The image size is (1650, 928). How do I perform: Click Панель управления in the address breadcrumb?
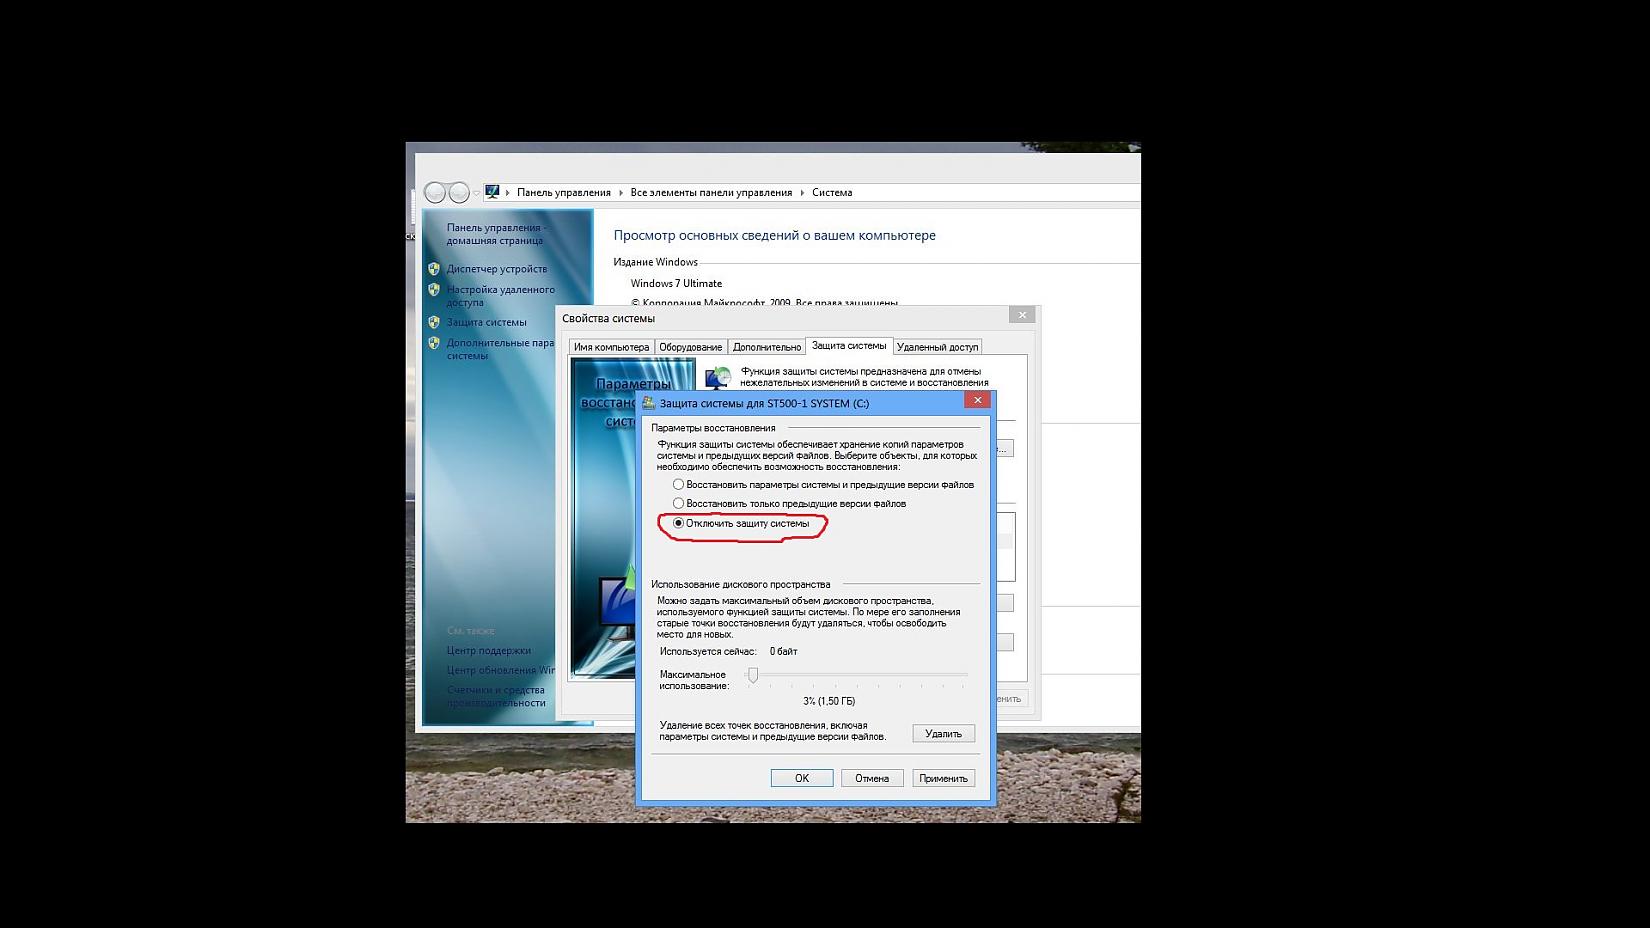click(x=564, y=192)
